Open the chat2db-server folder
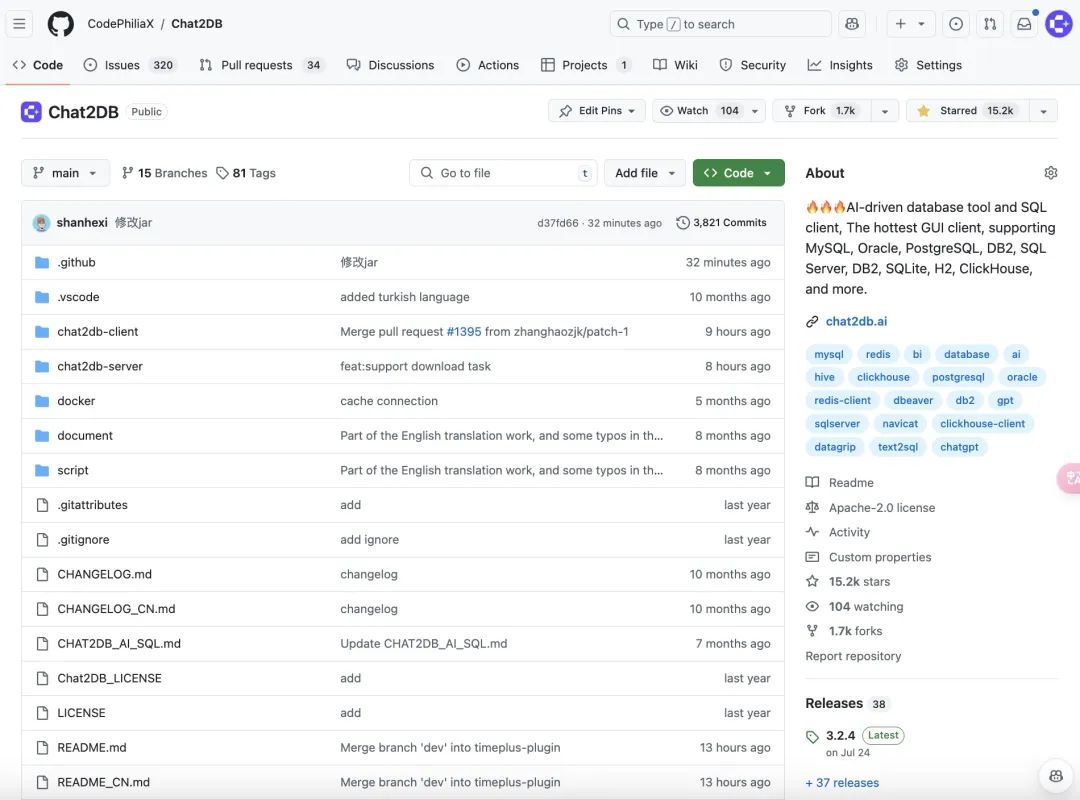 pos(100,367)
